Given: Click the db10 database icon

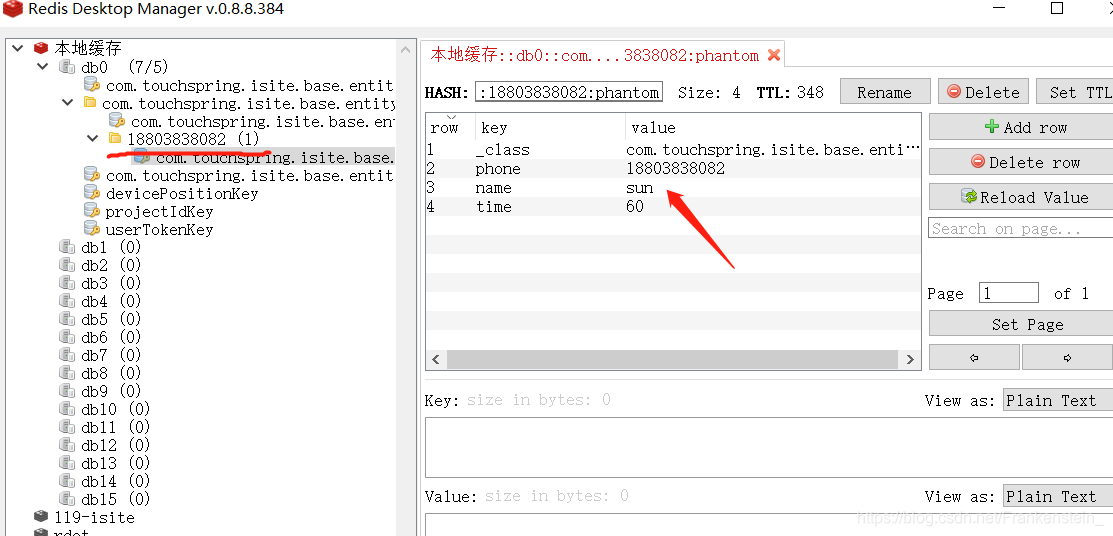Looking at the screenshot, I should click(67, 409).
